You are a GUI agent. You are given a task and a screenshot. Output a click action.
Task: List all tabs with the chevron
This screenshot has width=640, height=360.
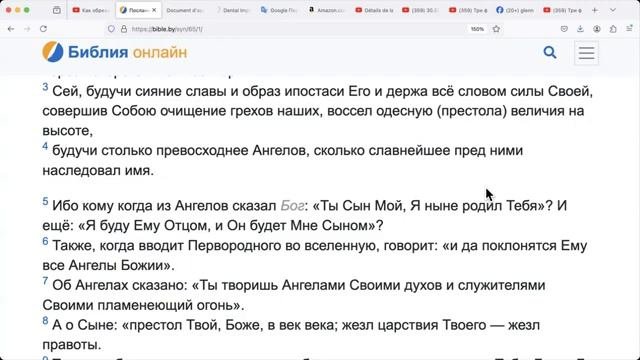point(613,10)
